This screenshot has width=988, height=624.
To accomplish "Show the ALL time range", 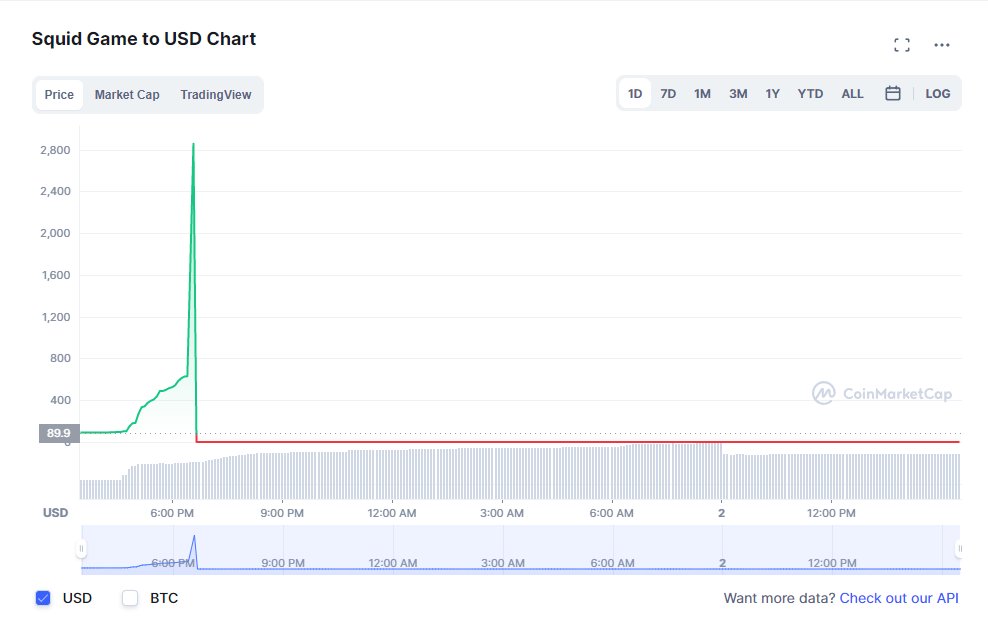I will point(852,94).
